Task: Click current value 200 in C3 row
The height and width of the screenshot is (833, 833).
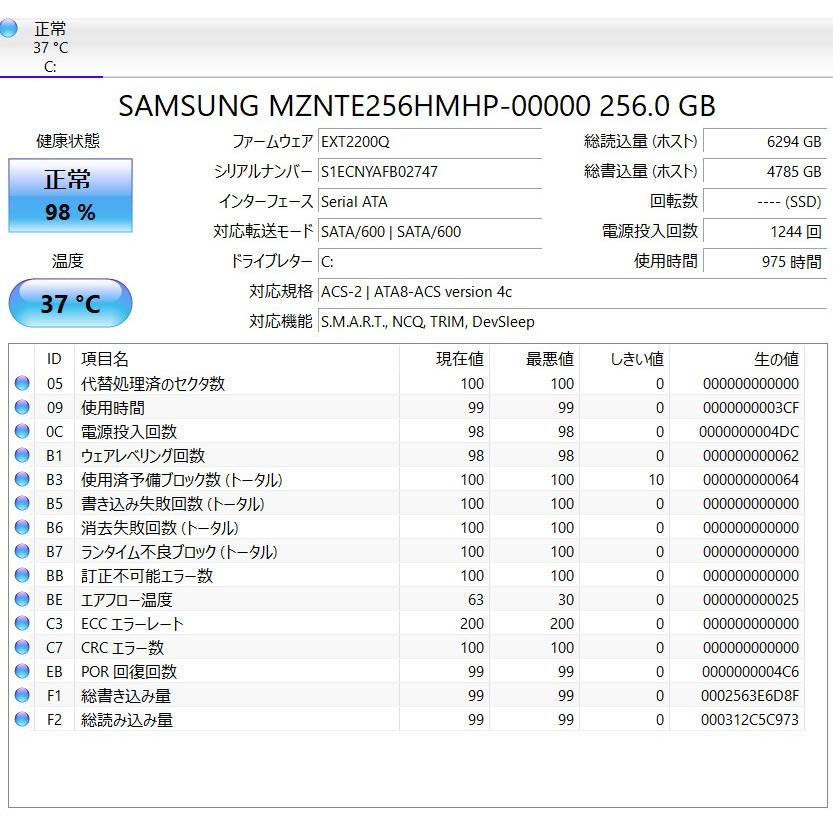Action: 472,624
